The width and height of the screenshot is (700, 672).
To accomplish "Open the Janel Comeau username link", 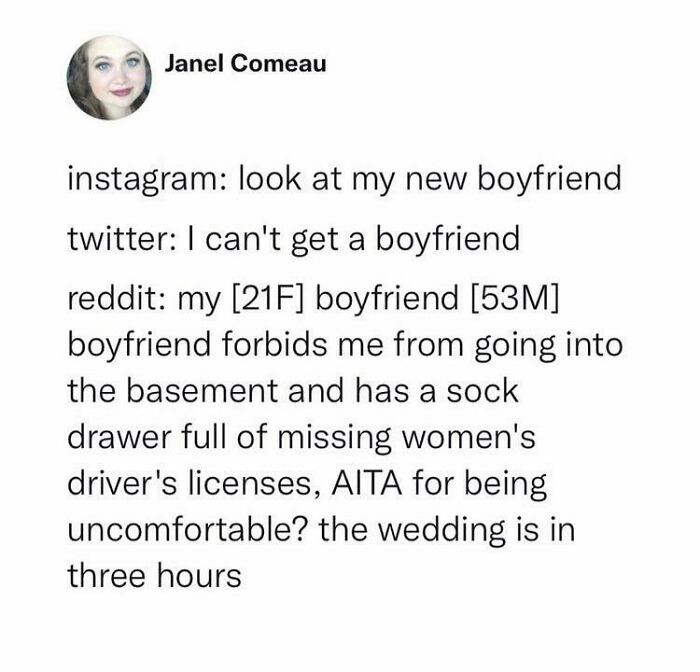I will 230,63.
